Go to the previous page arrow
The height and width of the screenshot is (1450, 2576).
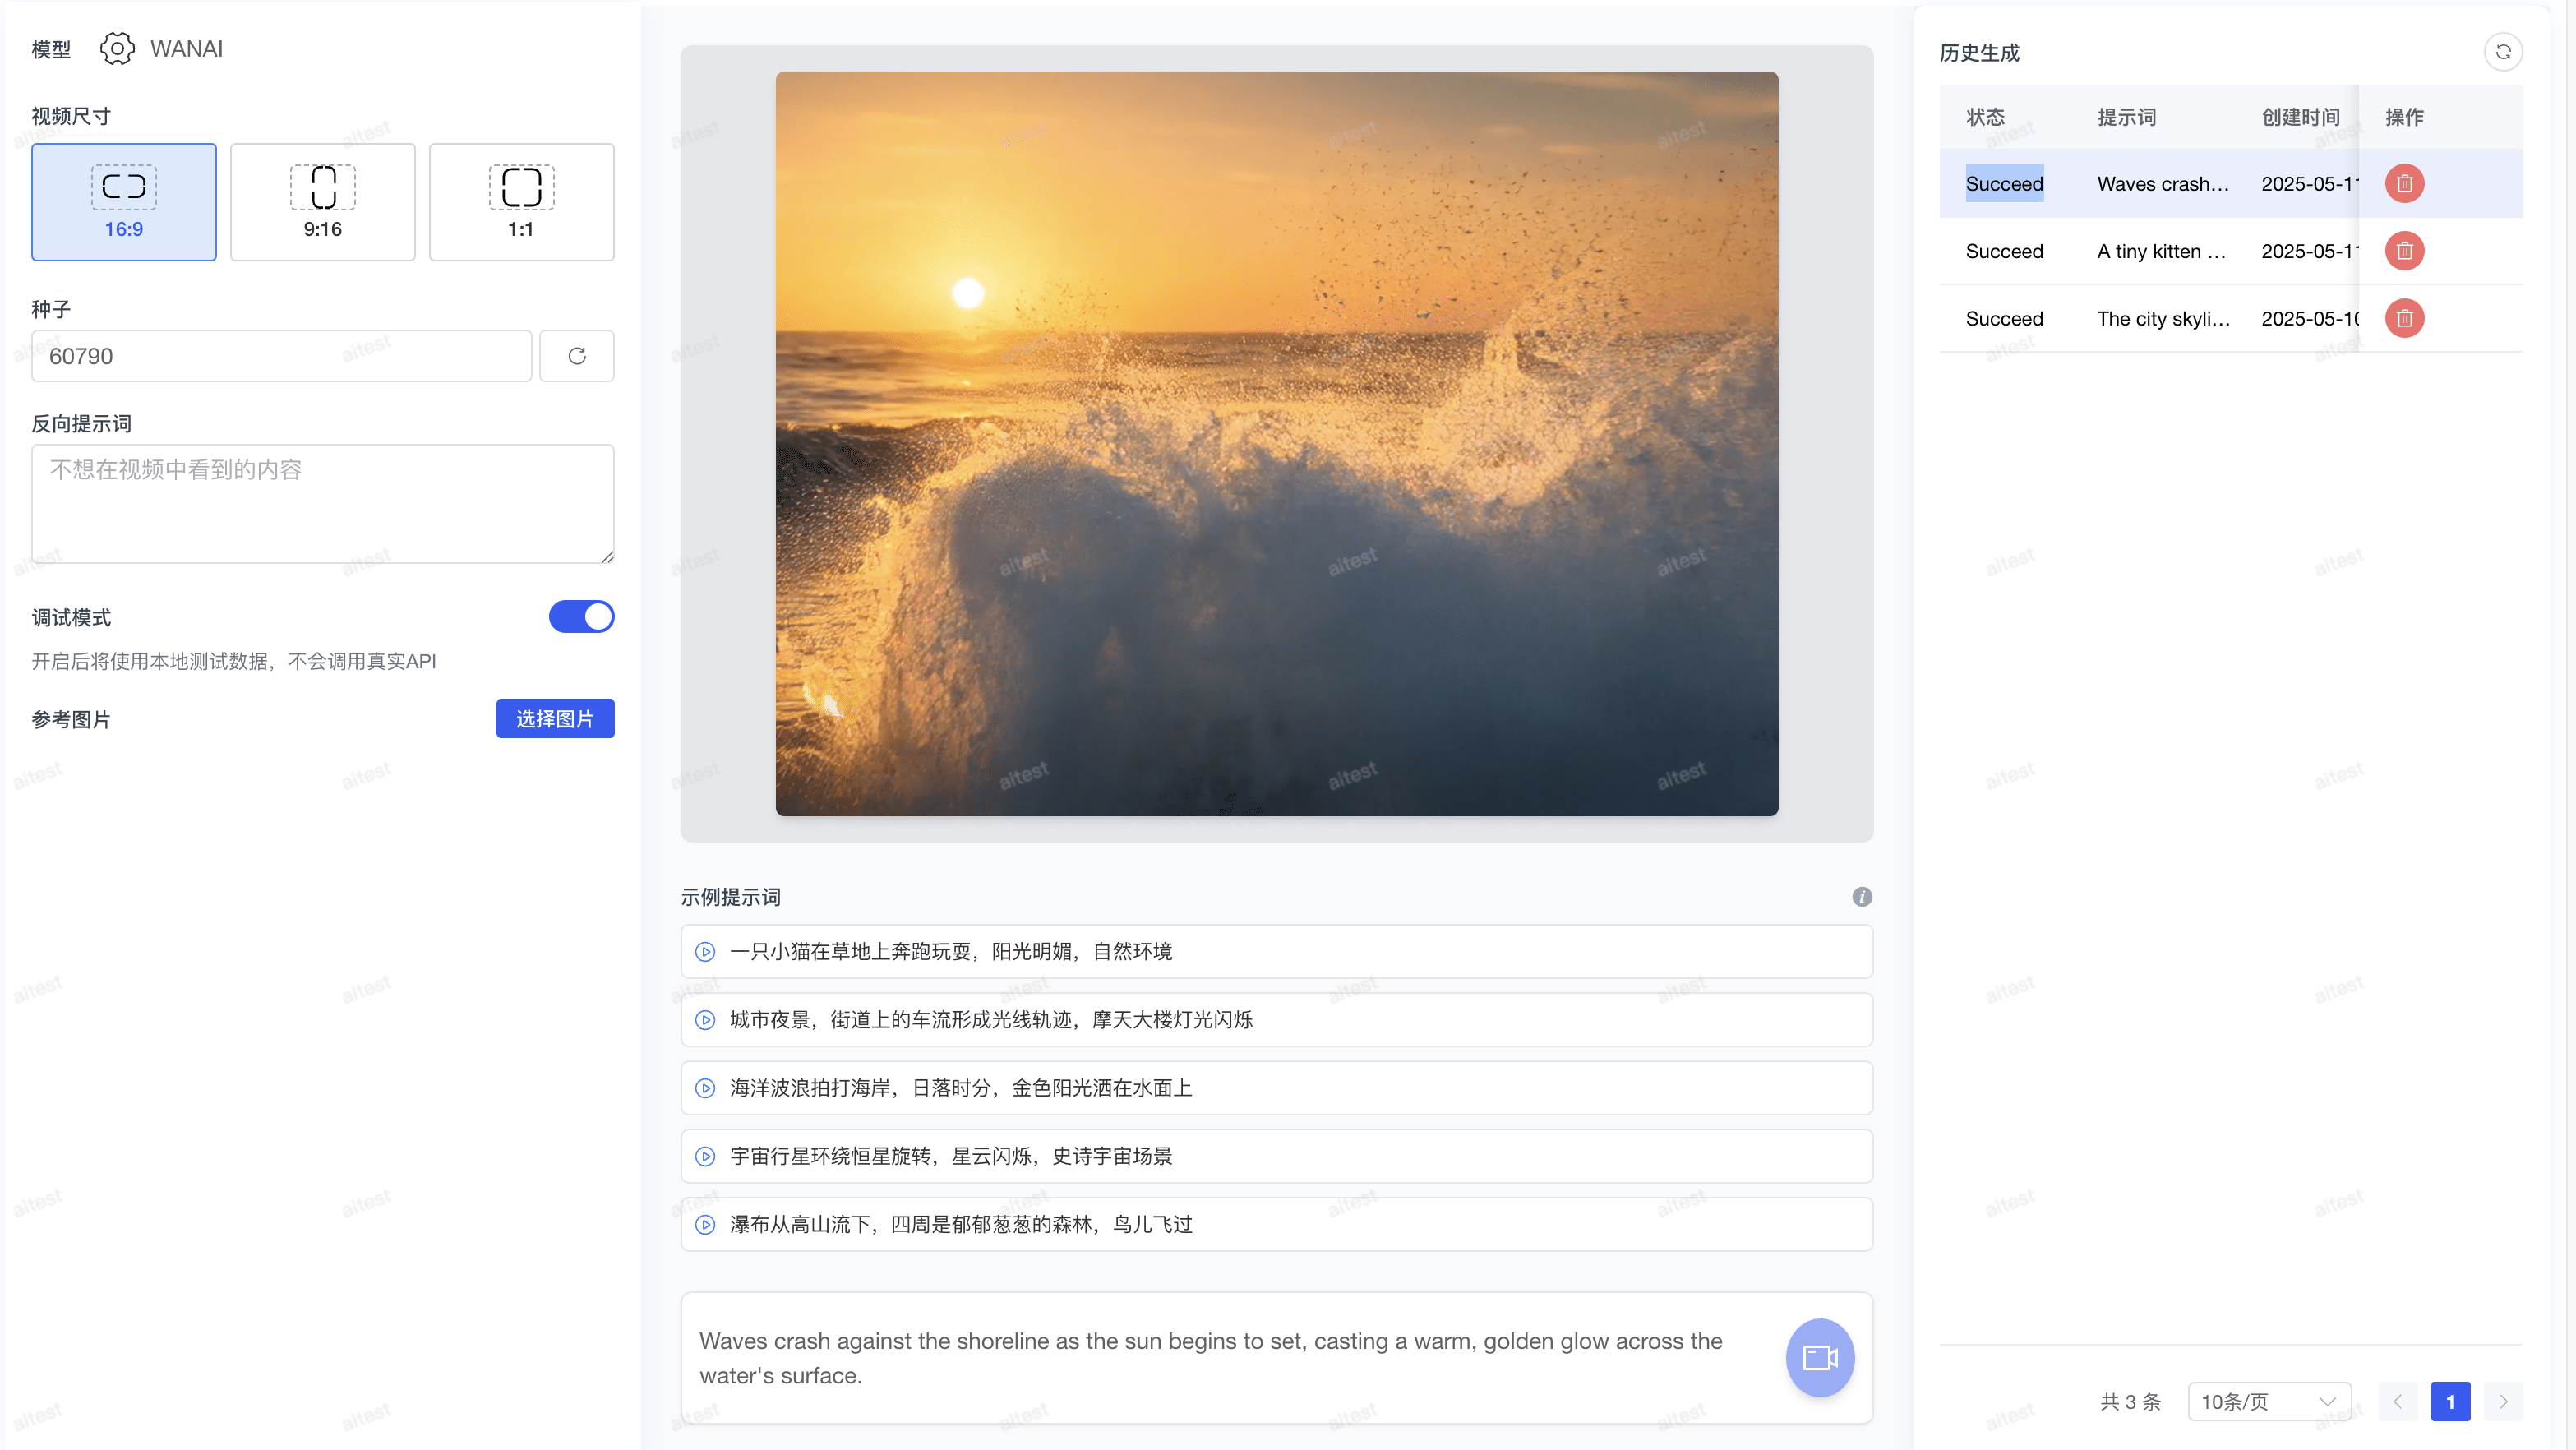tap(2397, 1401)
